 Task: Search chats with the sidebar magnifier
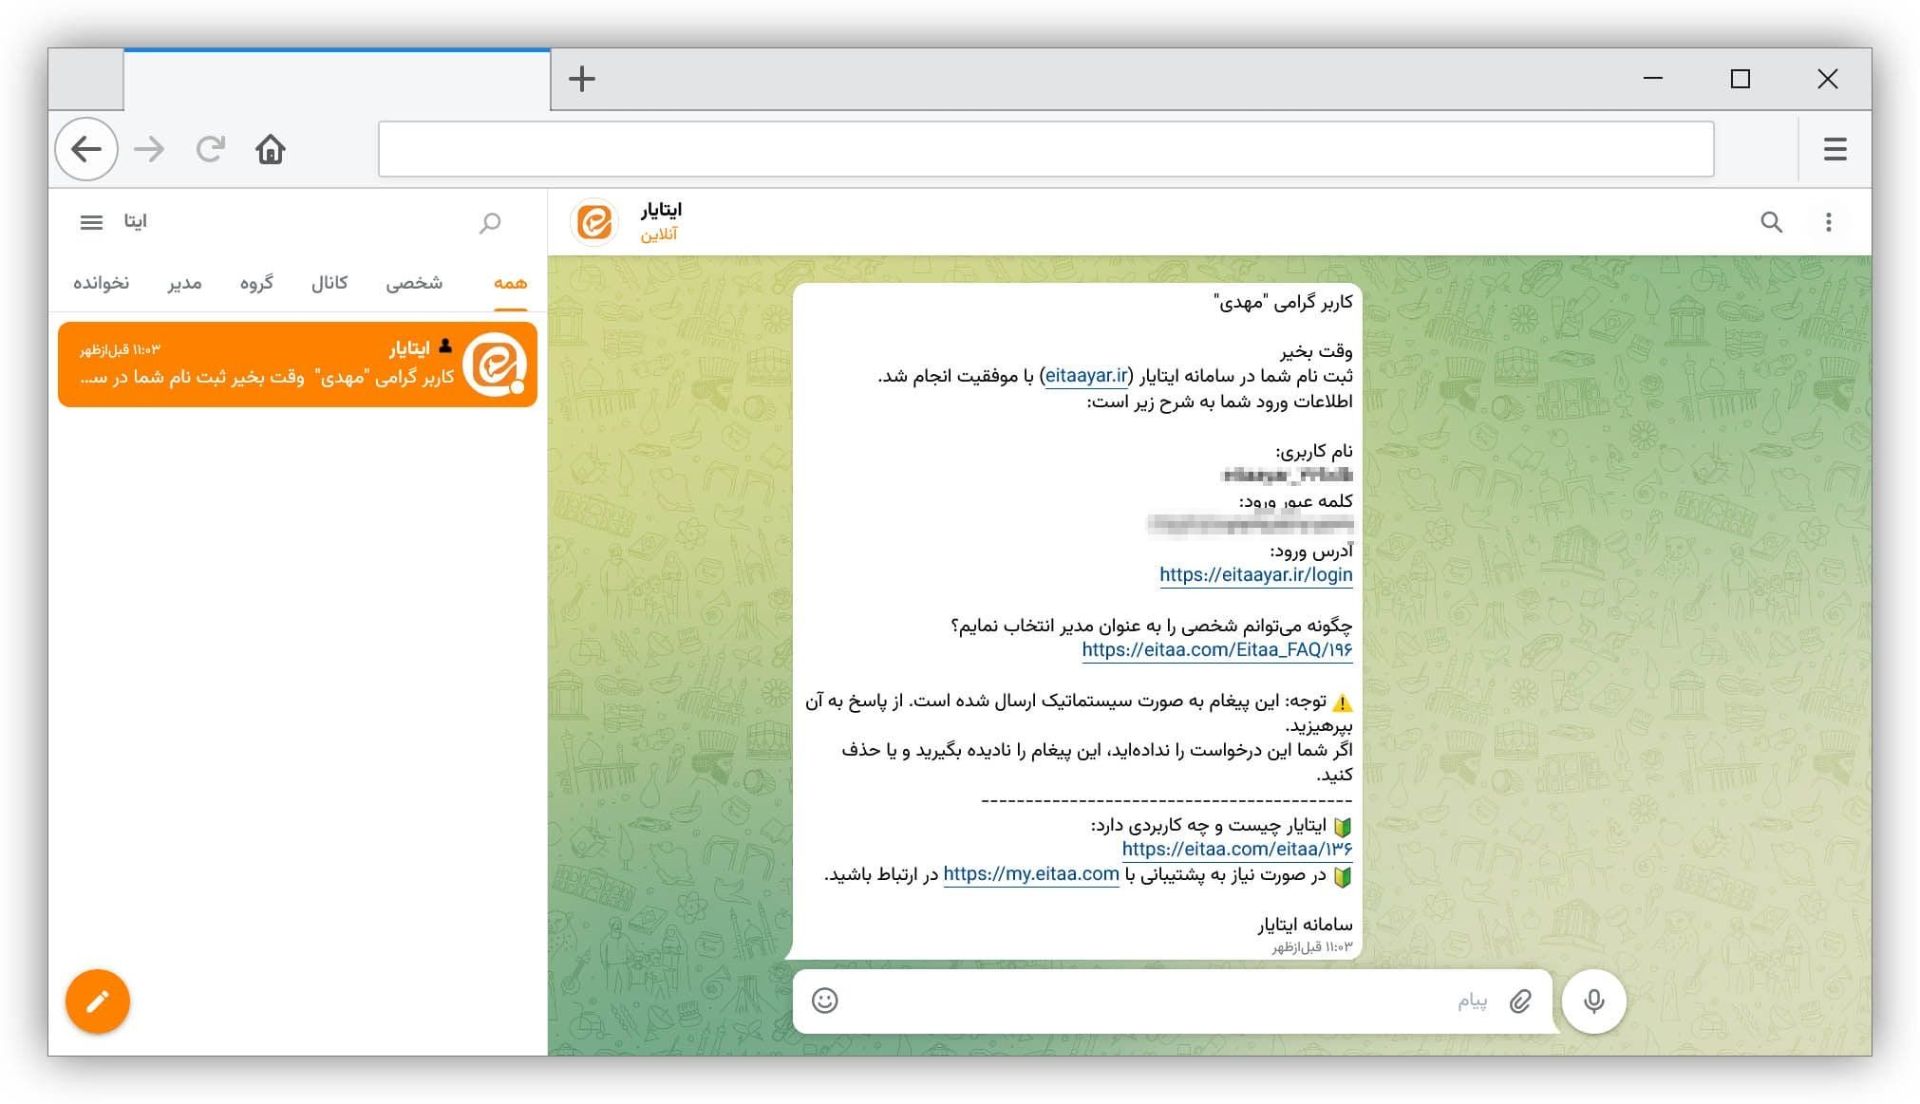click(x=490, y=222)
